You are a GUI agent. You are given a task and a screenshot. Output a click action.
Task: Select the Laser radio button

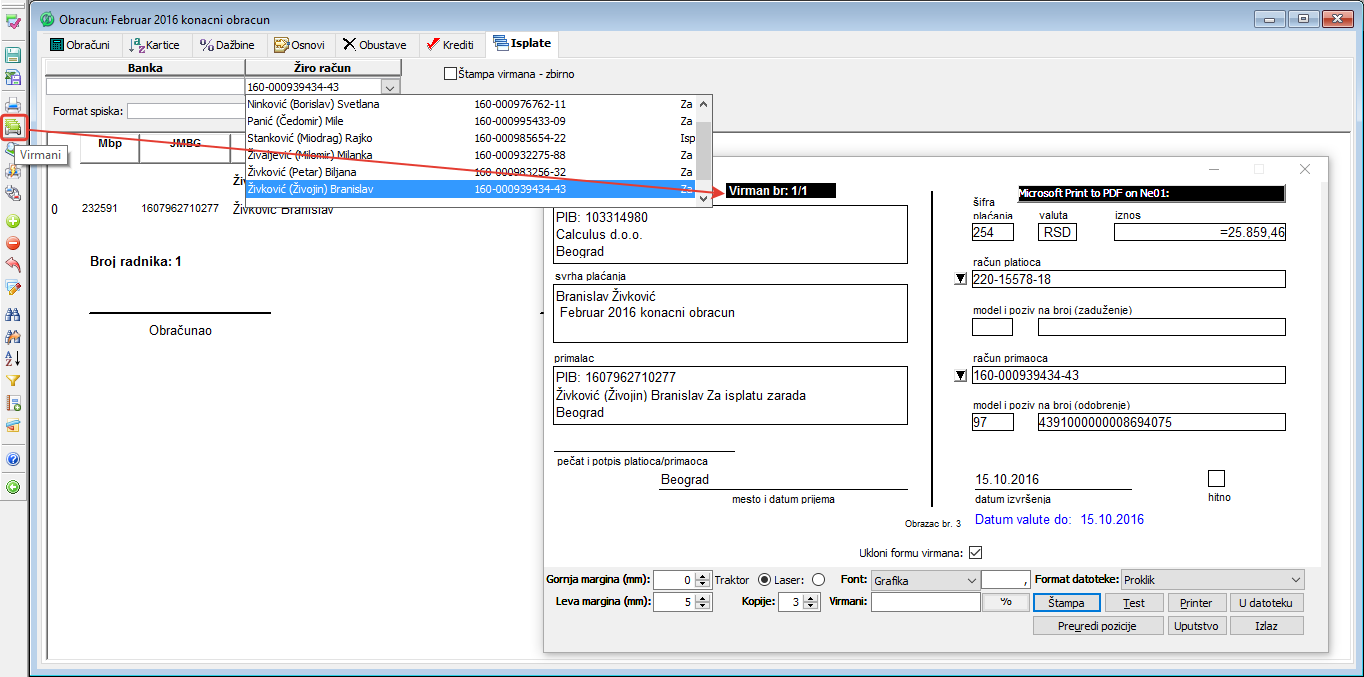point(819,580)
